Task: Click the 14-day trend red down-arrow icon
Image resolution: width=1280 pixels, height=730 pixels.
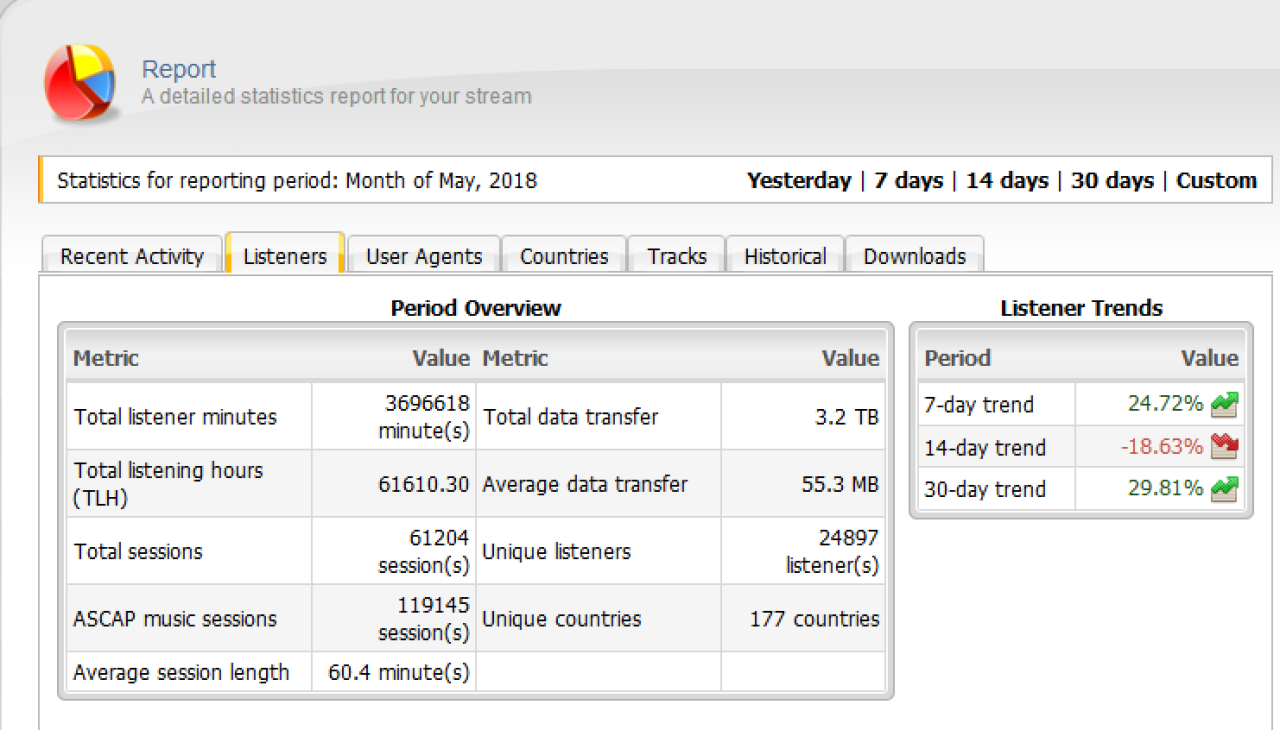Action: click(1224, 447)
